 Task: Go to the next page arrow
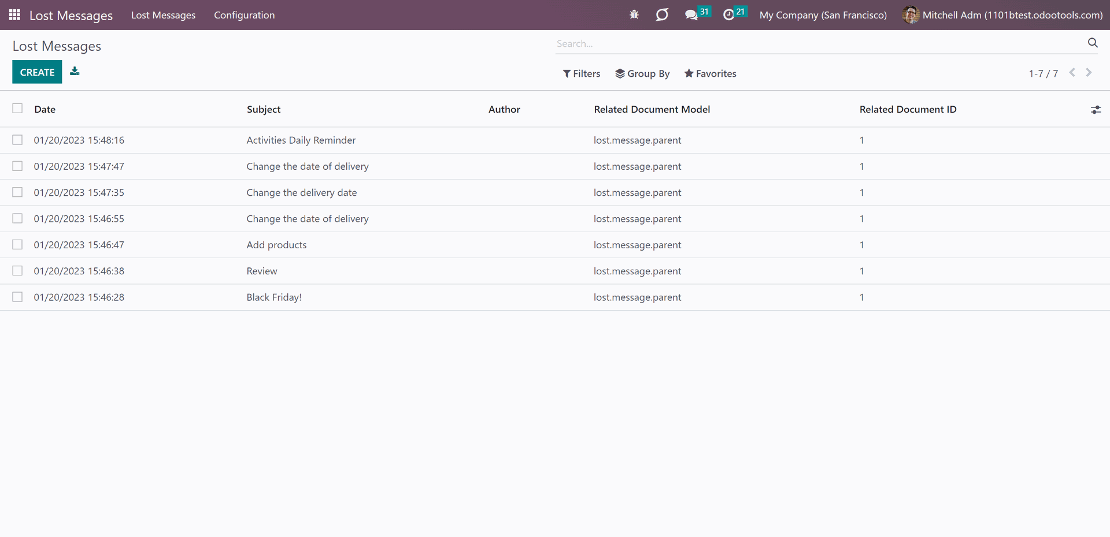(x=1089, y=73)
